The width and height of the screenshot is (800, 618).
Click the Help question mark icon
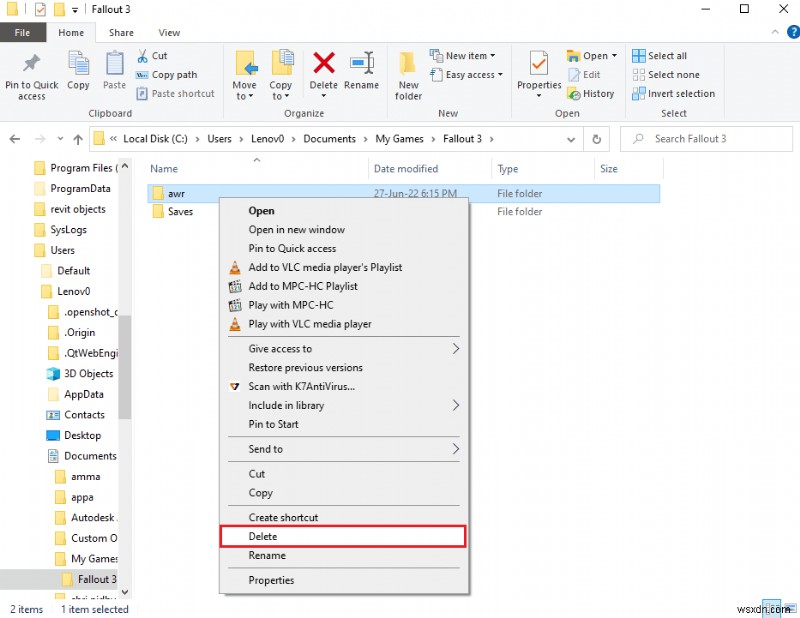[x=793, y=33]
